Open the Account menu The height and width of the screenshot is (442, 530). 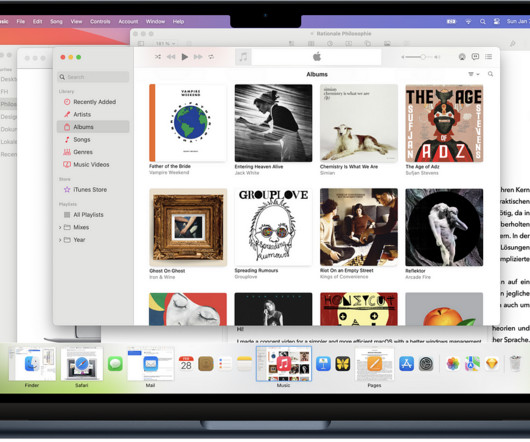point(128,21)
